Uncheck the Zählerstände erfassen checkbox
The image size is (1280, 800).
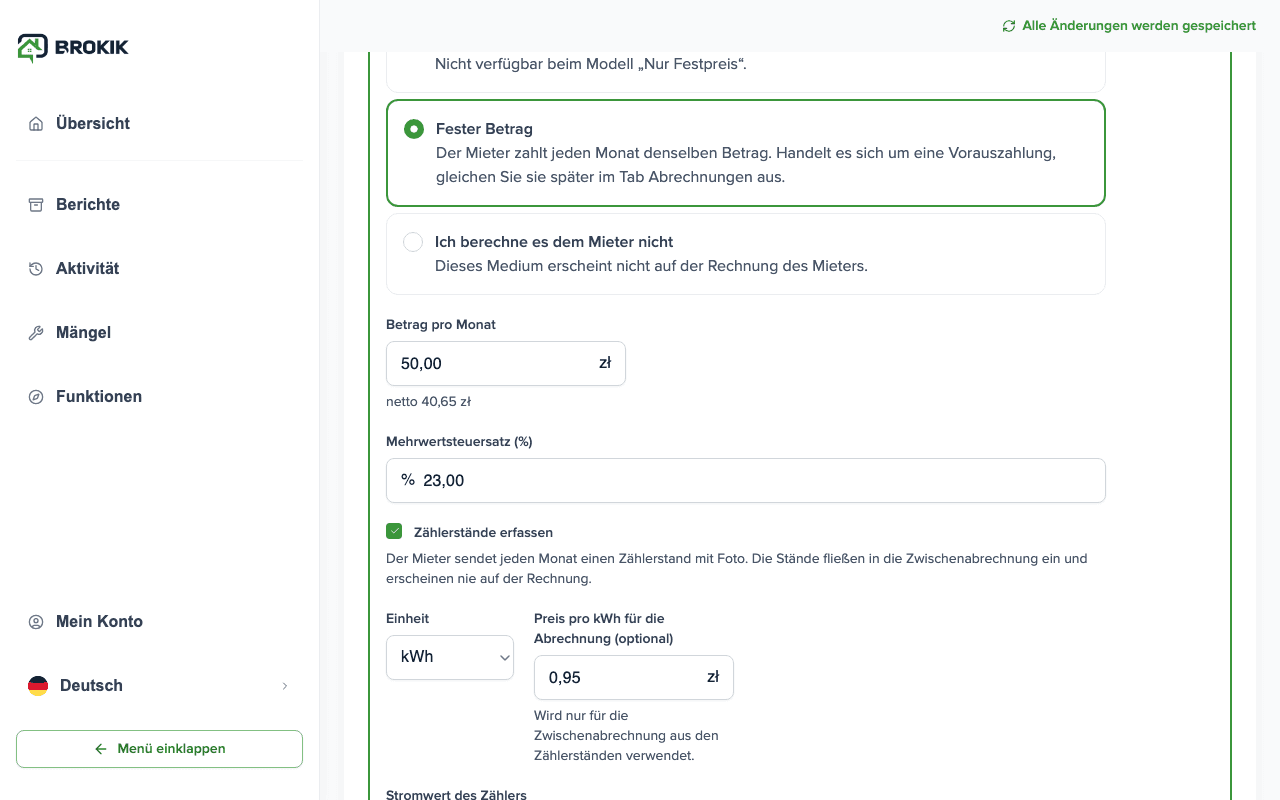[x=394, y=532]
